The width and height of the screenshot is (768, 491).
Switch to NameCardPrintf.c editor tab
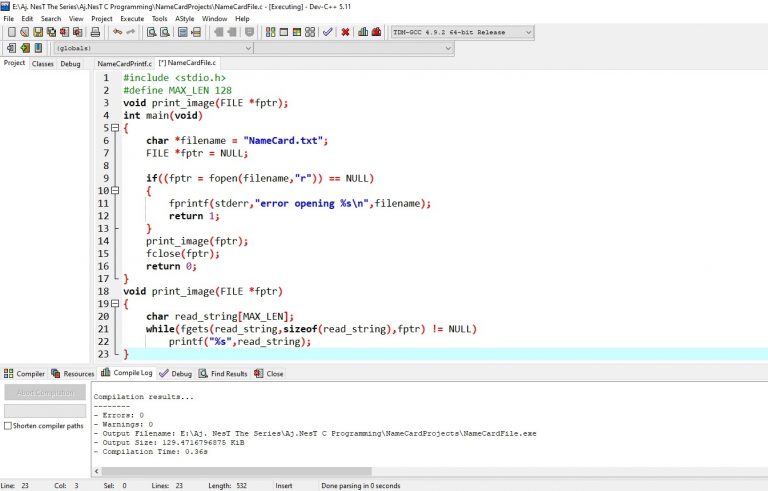(x=124, y=63)
